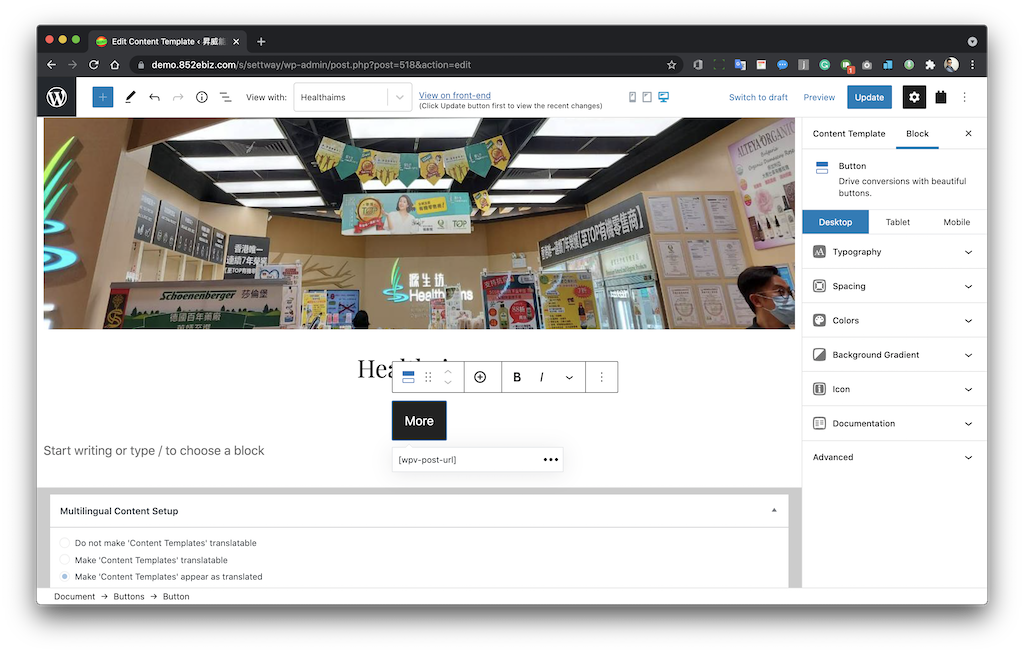Open block toolbar more options
This screenshot has width=1024, height=653.
(601, 377)
